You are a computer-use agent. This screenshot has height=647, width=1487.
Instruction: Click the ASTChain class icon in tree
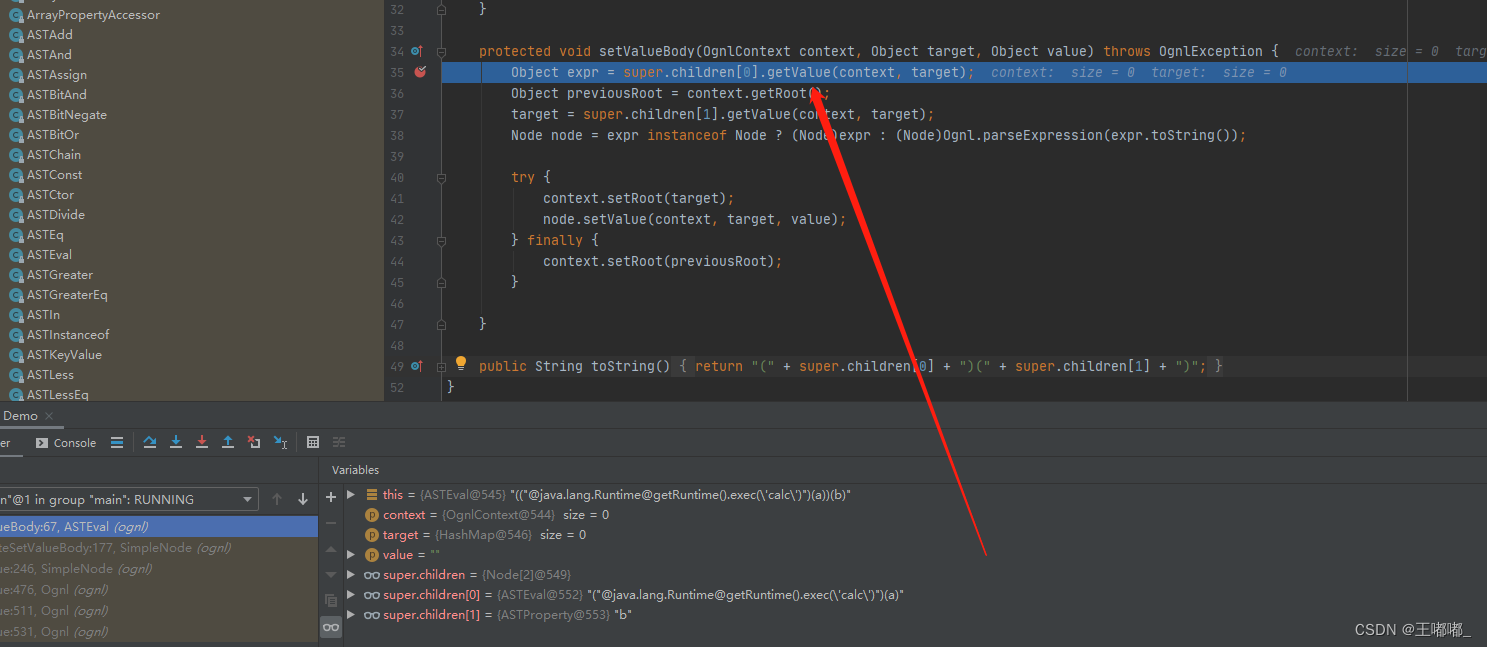pyautogui.click(x=16, y=155)
